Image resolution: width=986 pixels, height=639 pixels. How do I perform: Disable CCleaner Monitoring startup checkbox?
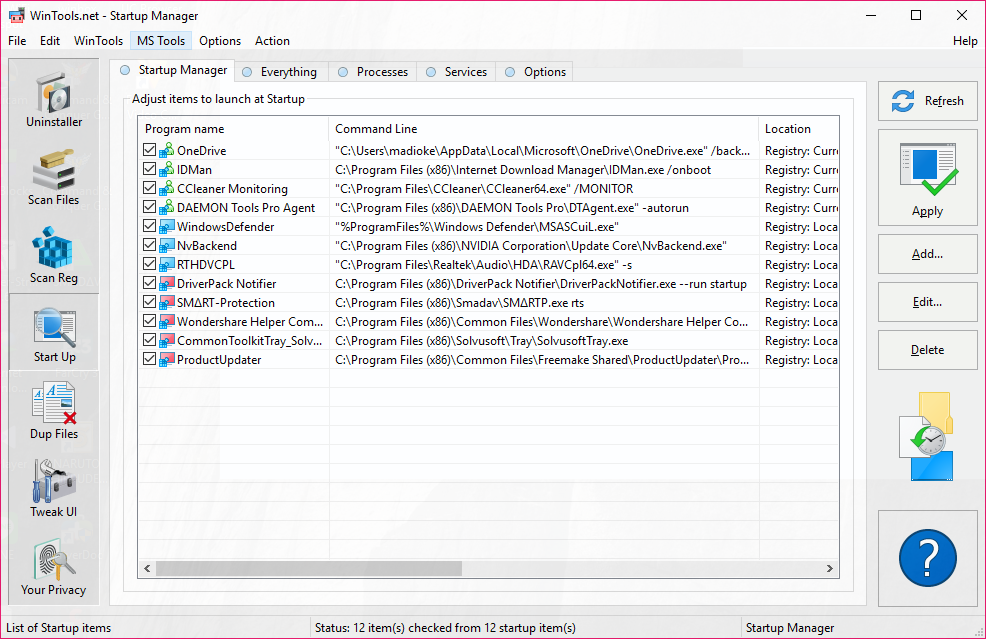(x=149, y=187)
